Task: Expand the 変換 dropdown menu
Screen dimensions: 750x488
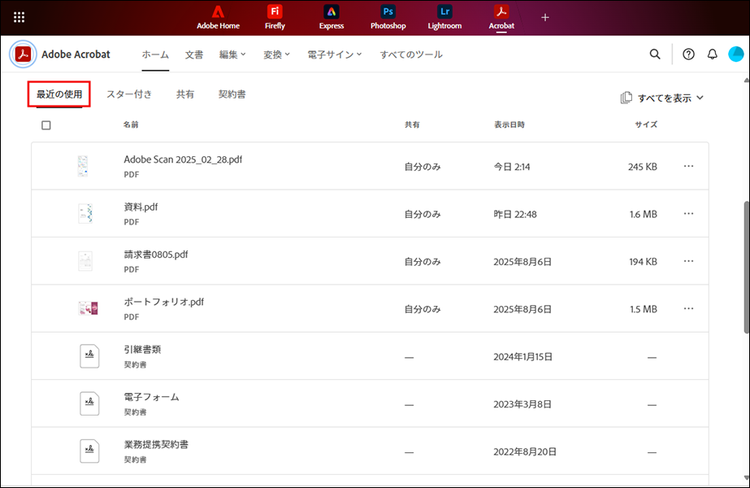Action: [x=276, y=54]
